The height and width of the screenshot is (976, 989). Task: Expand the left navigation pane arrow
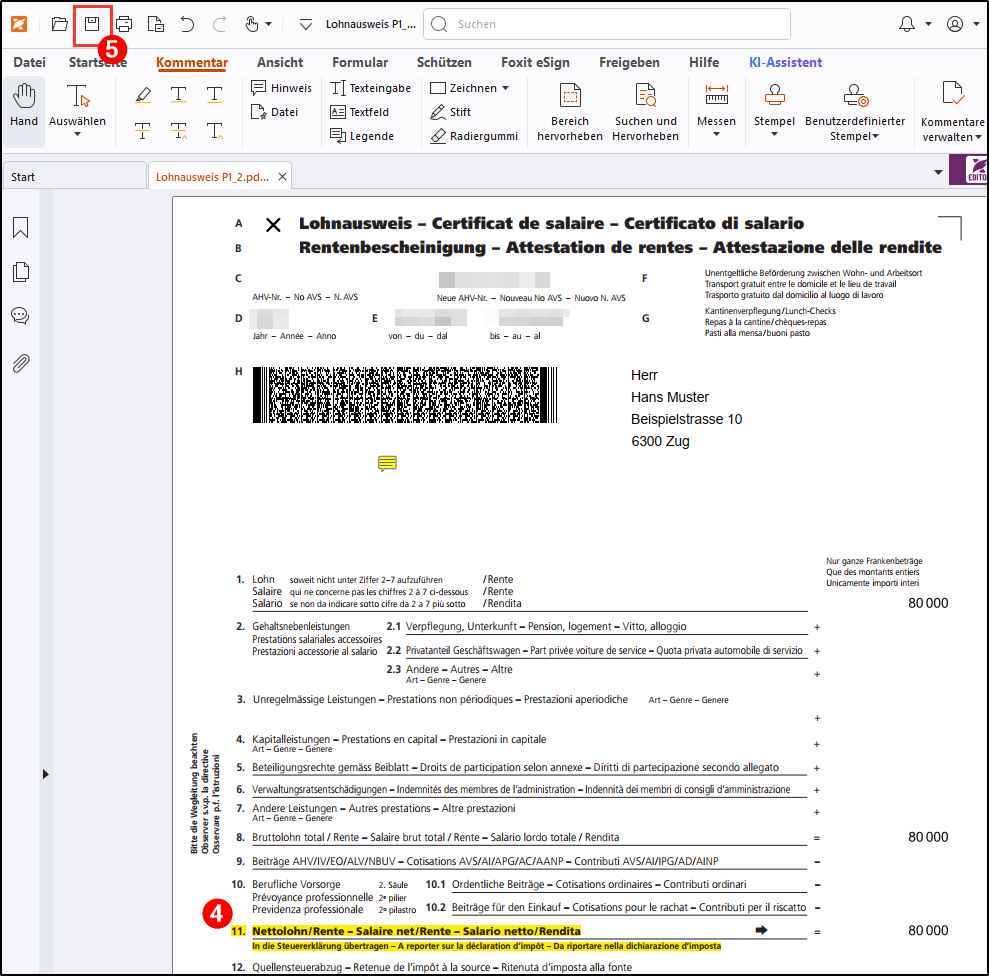point(45,774)
